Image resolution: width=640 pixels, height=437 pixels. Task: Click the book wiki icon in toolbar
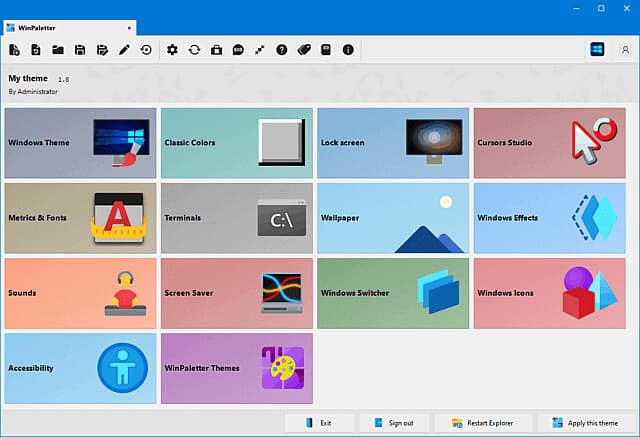pyautogui.click(x=326, y=50)
